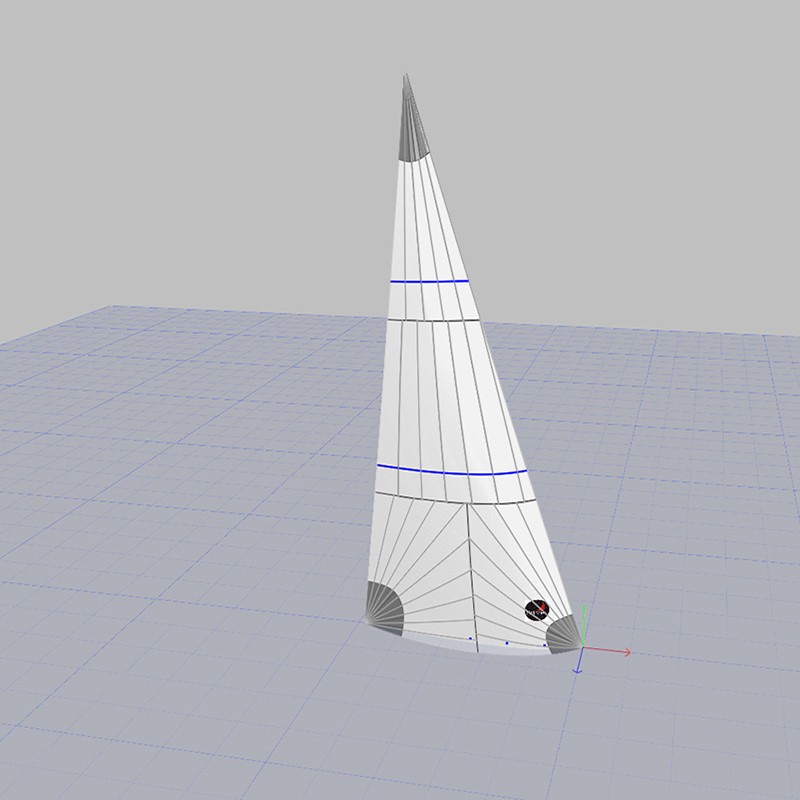
Task: Pick the middle blue point on the sail foot
Action: pyautogui.click(x=507, y=643)
